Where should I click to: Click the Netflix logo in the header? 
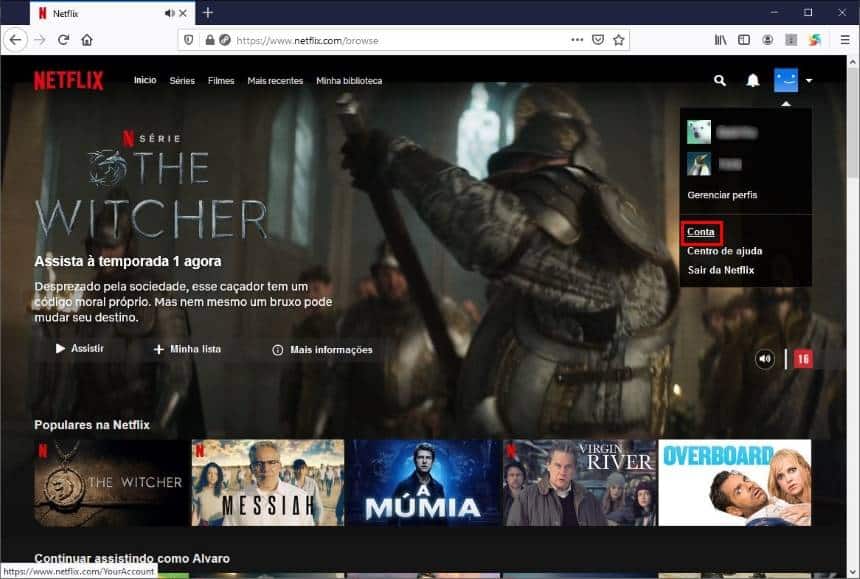click(x=69, y=81)
